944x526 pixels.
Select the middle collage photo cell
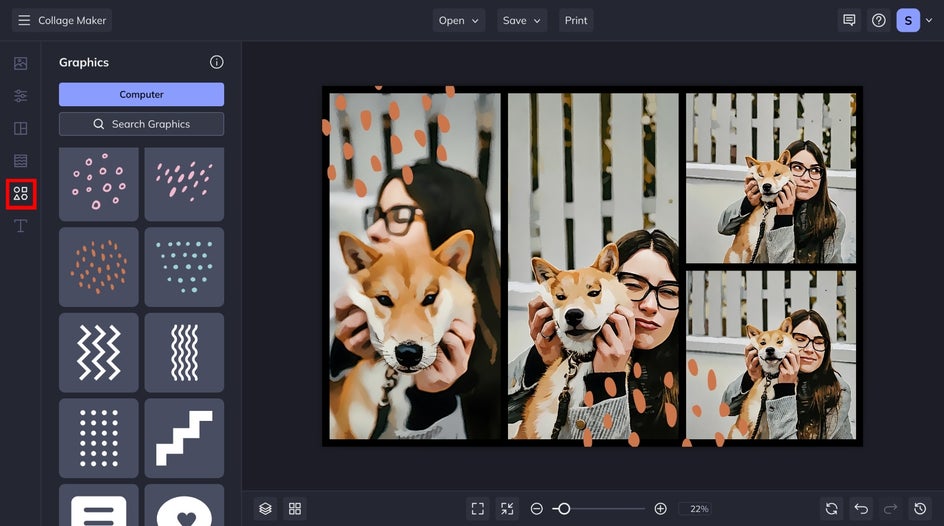click(593, 265)
